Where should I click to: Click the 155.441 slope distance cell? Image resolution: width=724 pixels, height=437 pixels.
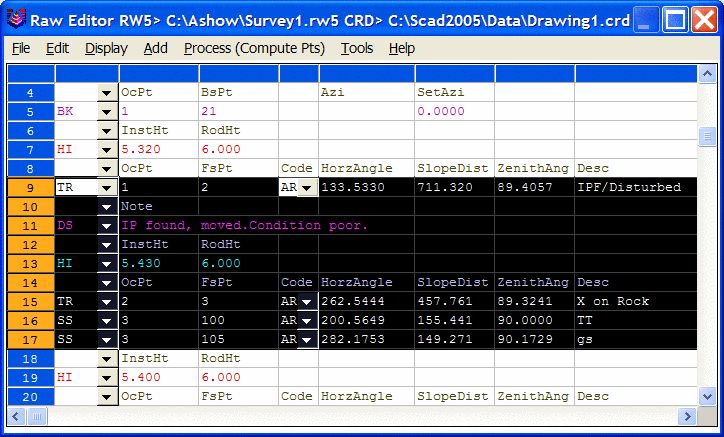tap(454, 321)
